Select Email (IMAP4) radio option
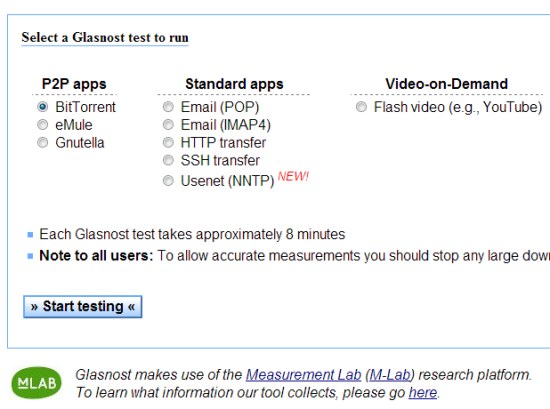This screenshot has width=550, height=409. [x=168, y=125]
